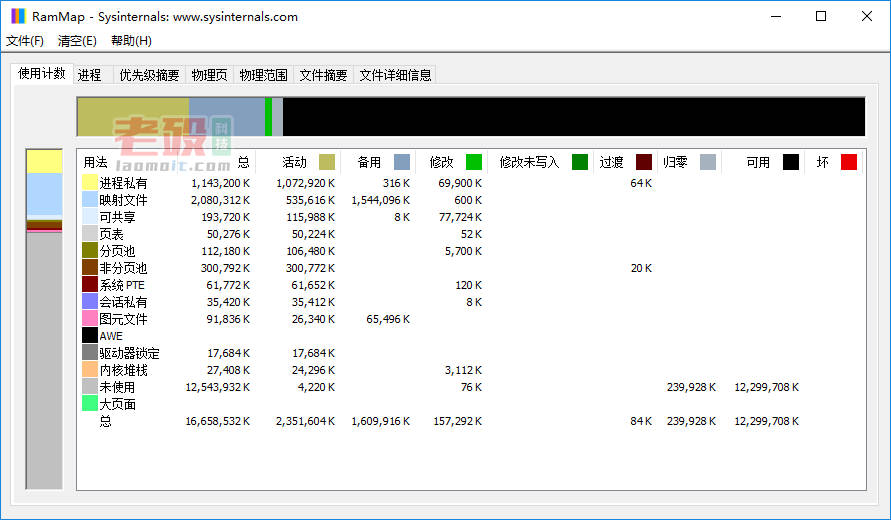Screen dimensions: 891x520
Task: Open the 文件(F) menu
Action: [24, 41]
